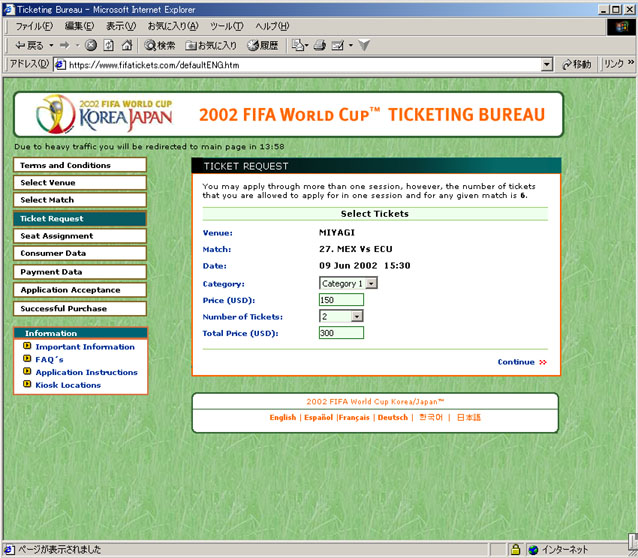The width and height of the screenshot is (638, 558).
Task: Click the grey funnel-shaped toolbar icon
Action: 364,45
